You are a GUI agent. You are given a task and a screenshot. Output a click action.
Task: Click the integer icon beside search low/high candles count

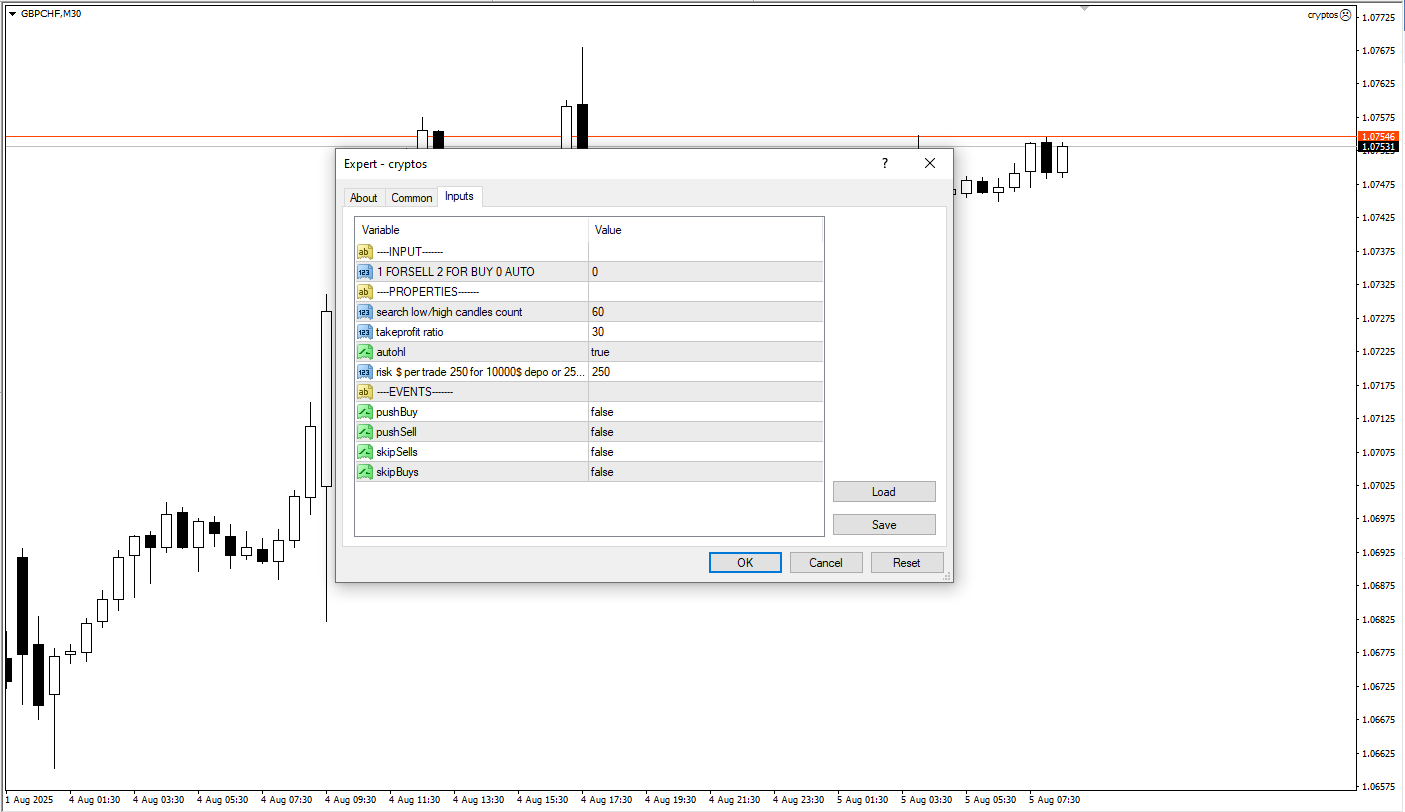[x=365, y=312]
